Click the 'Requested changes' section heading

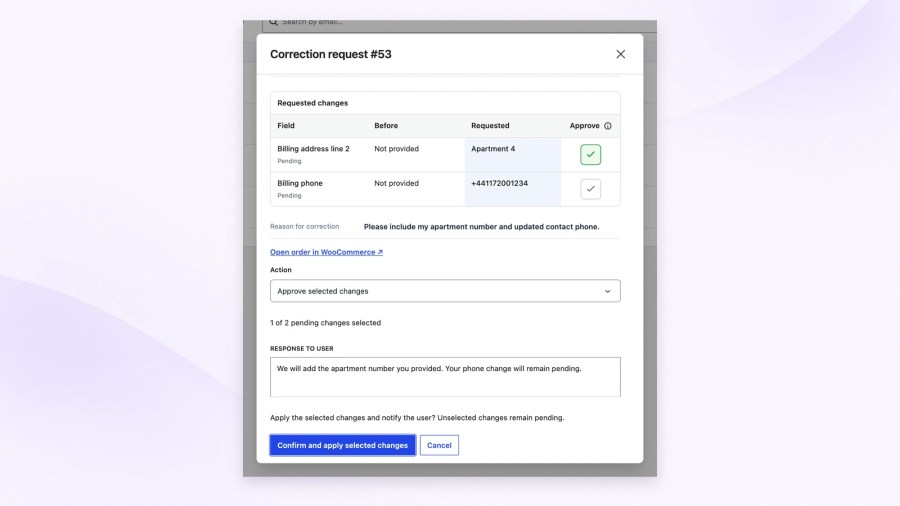pos(312,103)
